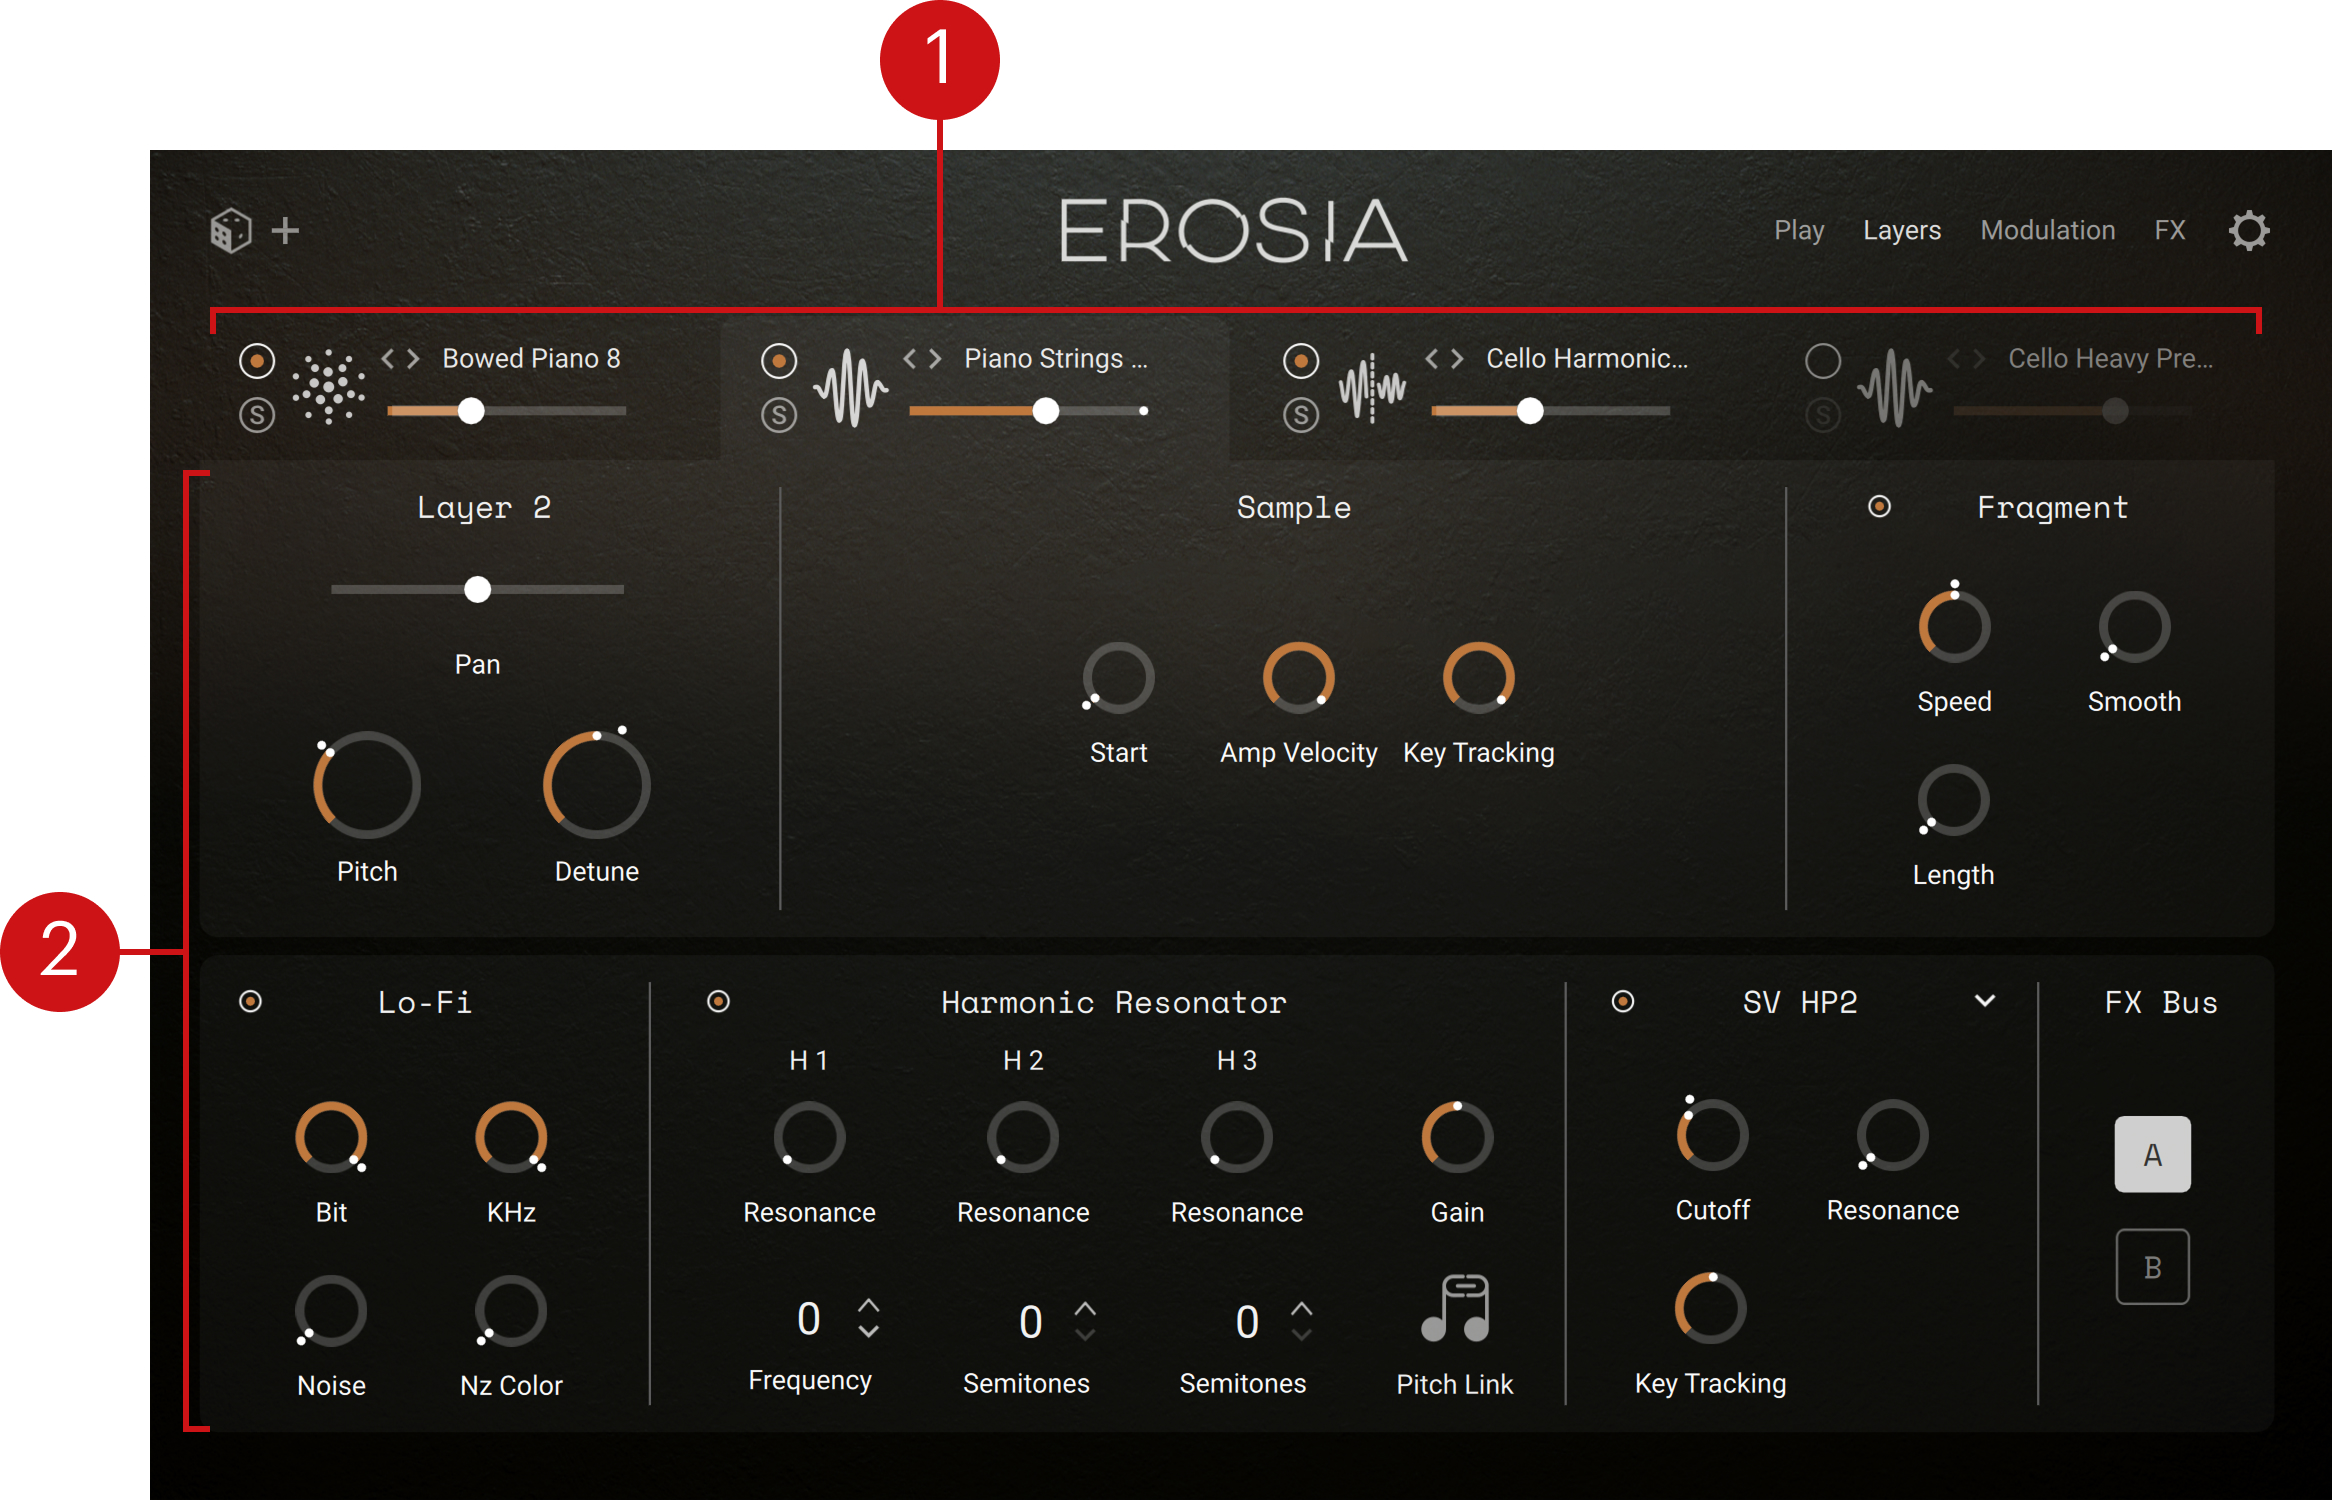The width and height of the screenshot is (2332, 1500).
Task: Toggle the Lo-Fi effect power button
Action: [251, 1001]
